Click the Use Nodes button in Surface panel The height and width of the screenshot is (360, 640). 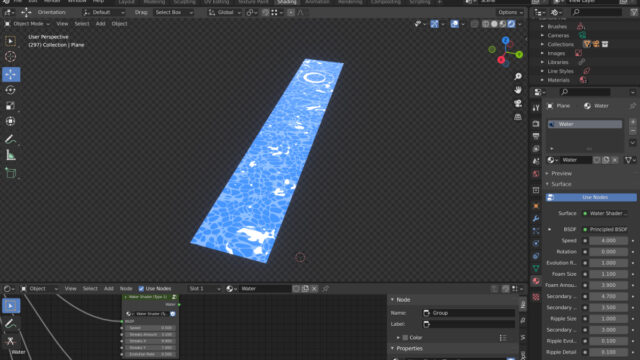pyautogui.click(x=591, y=198)
